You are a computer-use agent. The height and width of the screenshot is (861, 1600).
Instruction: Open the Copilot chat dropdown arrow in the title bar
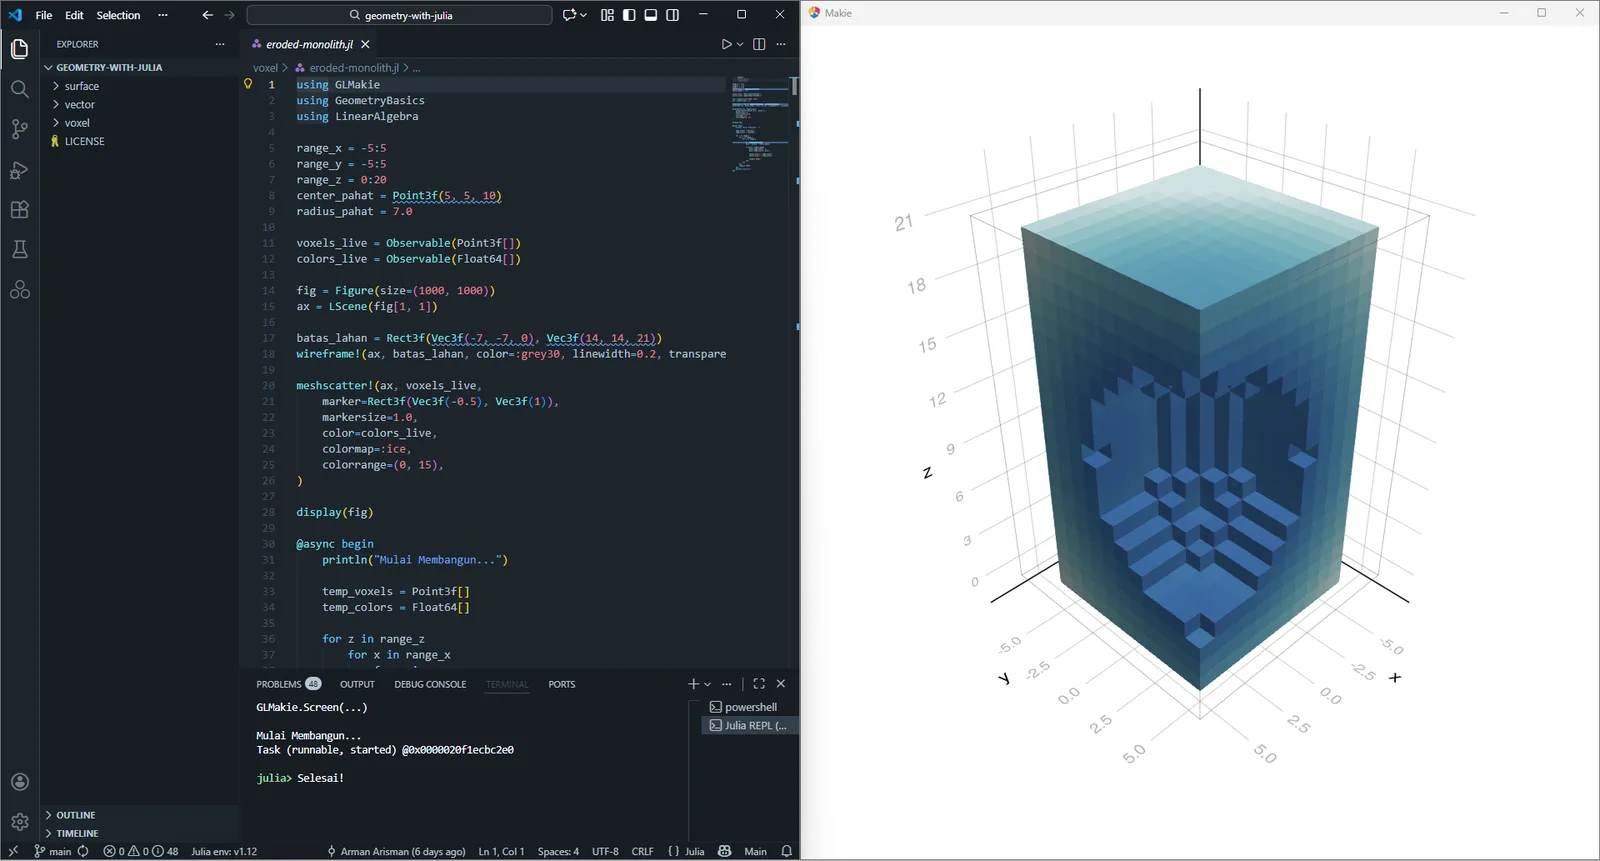(x=583, y=15)
